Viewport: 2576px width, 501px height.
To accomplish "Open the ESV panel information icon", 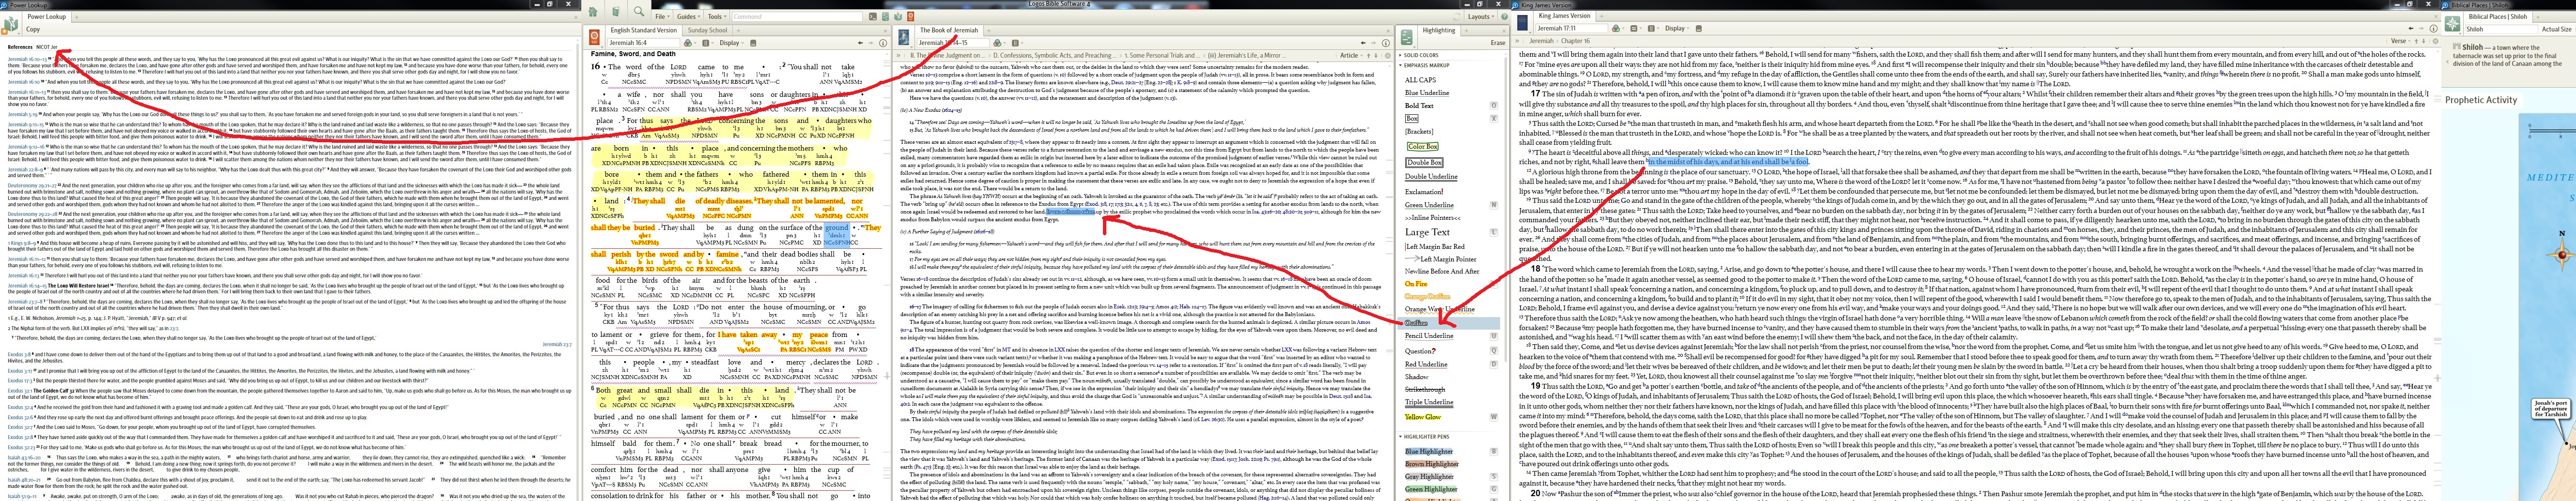I will pos(883,43).
